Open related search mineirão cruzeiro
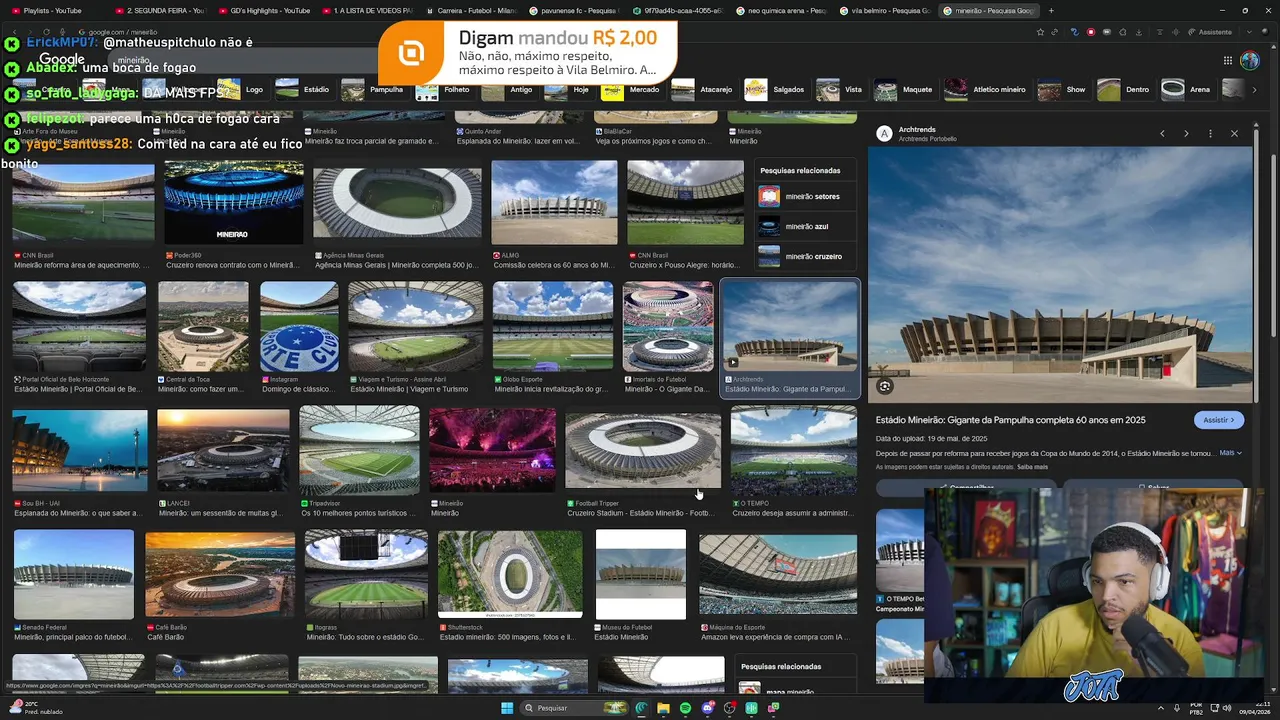1280x720 pixels. (x=806, y=256)
